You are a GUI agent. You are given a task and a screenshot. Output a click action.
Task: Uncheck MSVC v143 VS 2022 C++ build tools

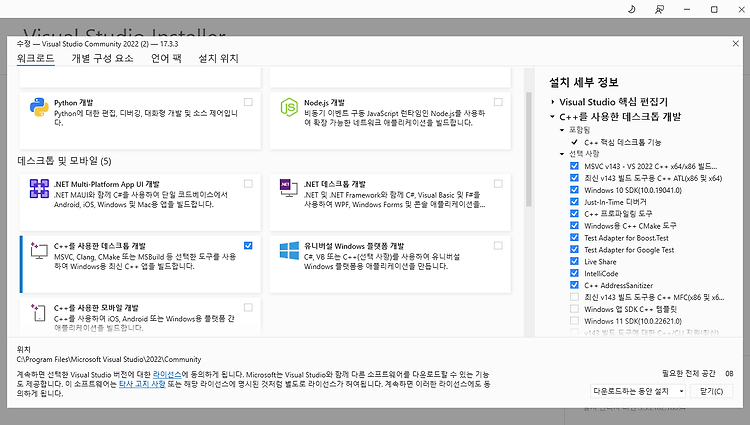click(x=574, y=166)
